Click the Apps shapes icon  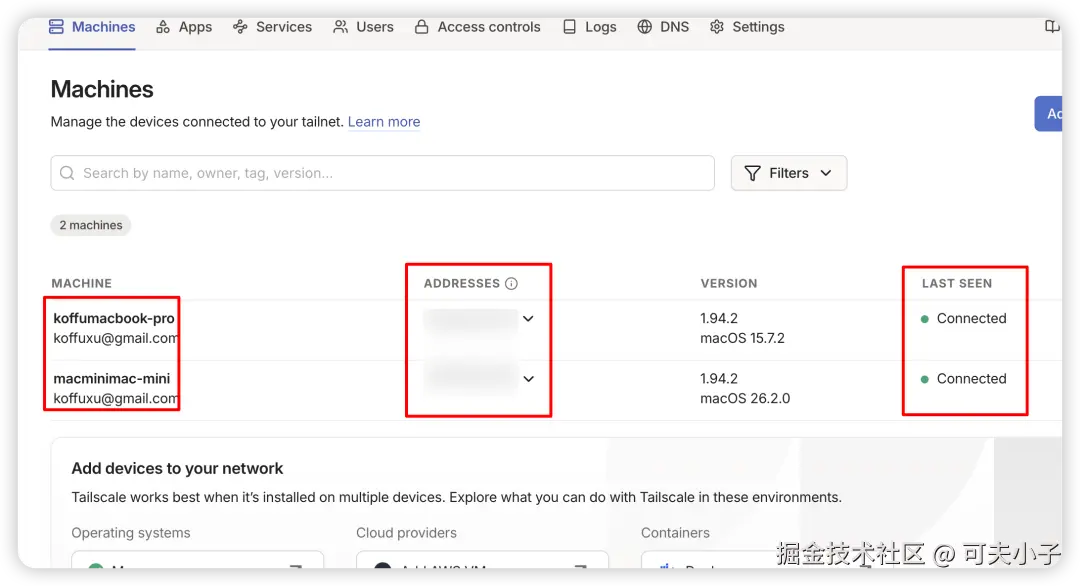tap(163, 27)
